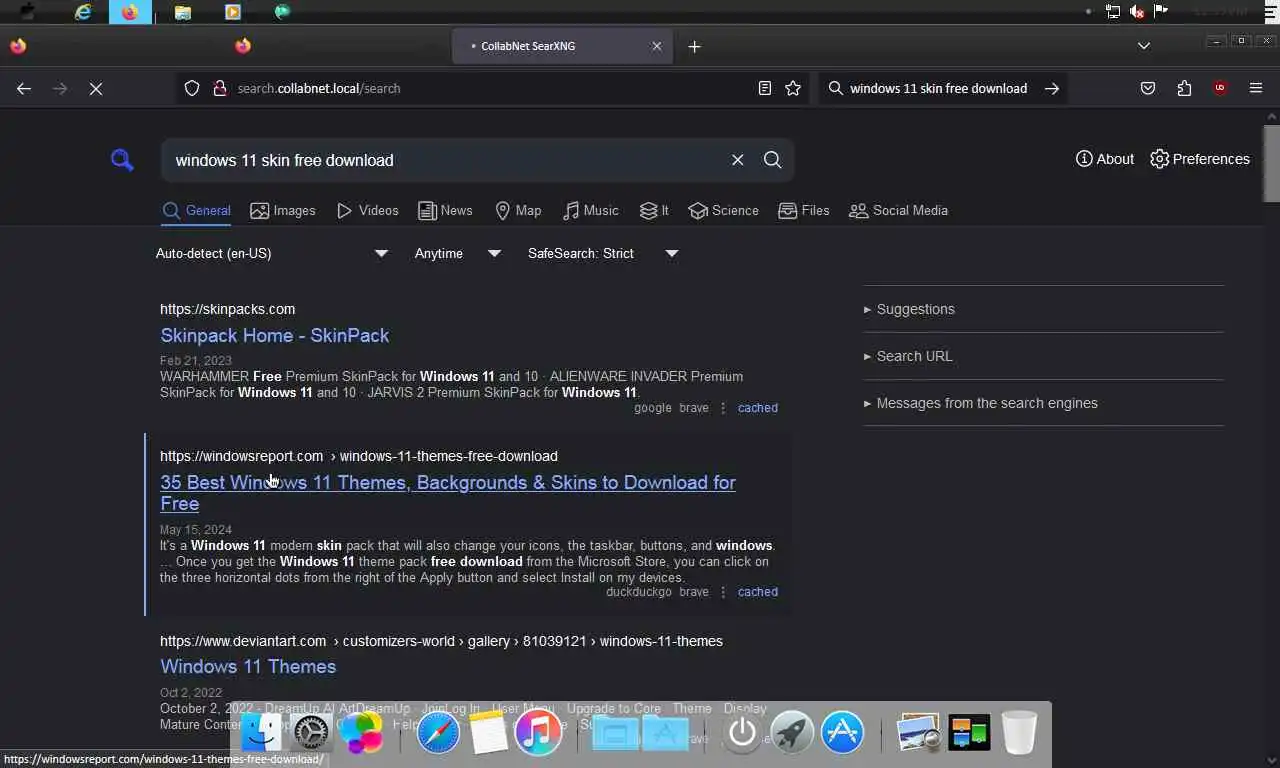The height and width of the screenshot is (768, 1280).
Task: Open options menu for SkinPack result
Action: pyautogui.click(x=723, y=408)
